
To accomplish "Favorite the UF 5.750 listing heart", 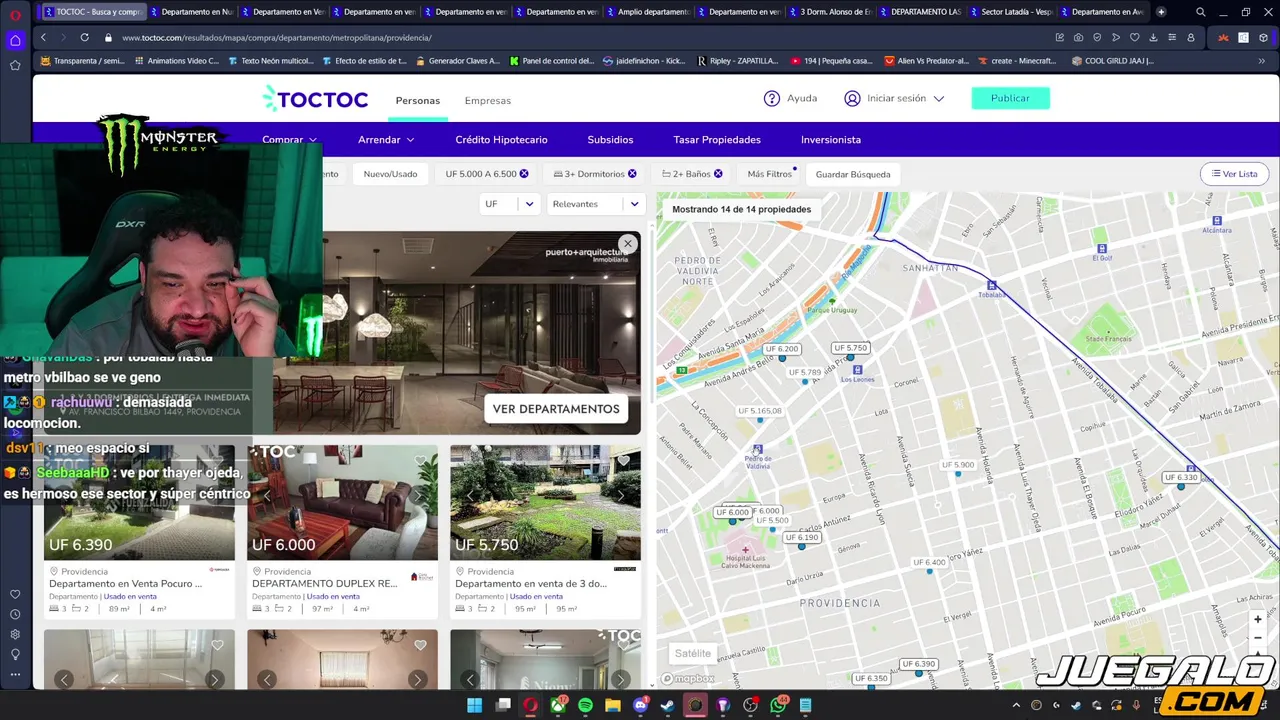I will coord(623,461).
